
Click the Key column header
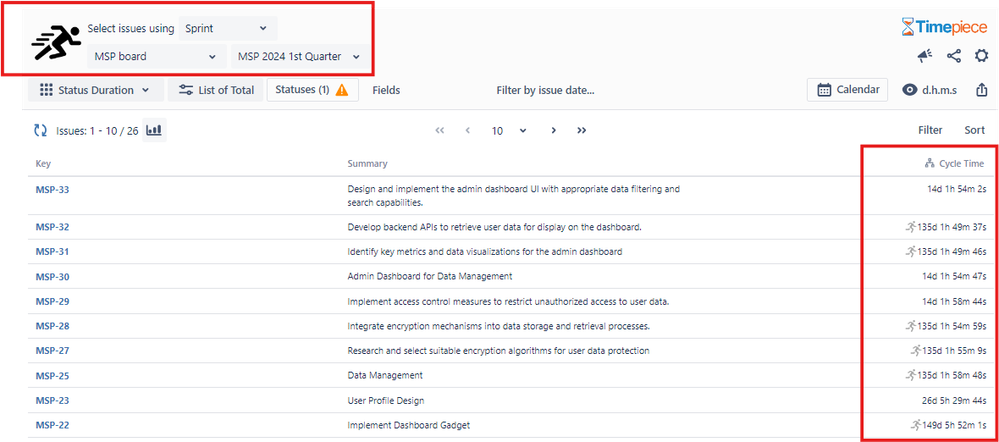pyautogui.click(x=43, y=164)
